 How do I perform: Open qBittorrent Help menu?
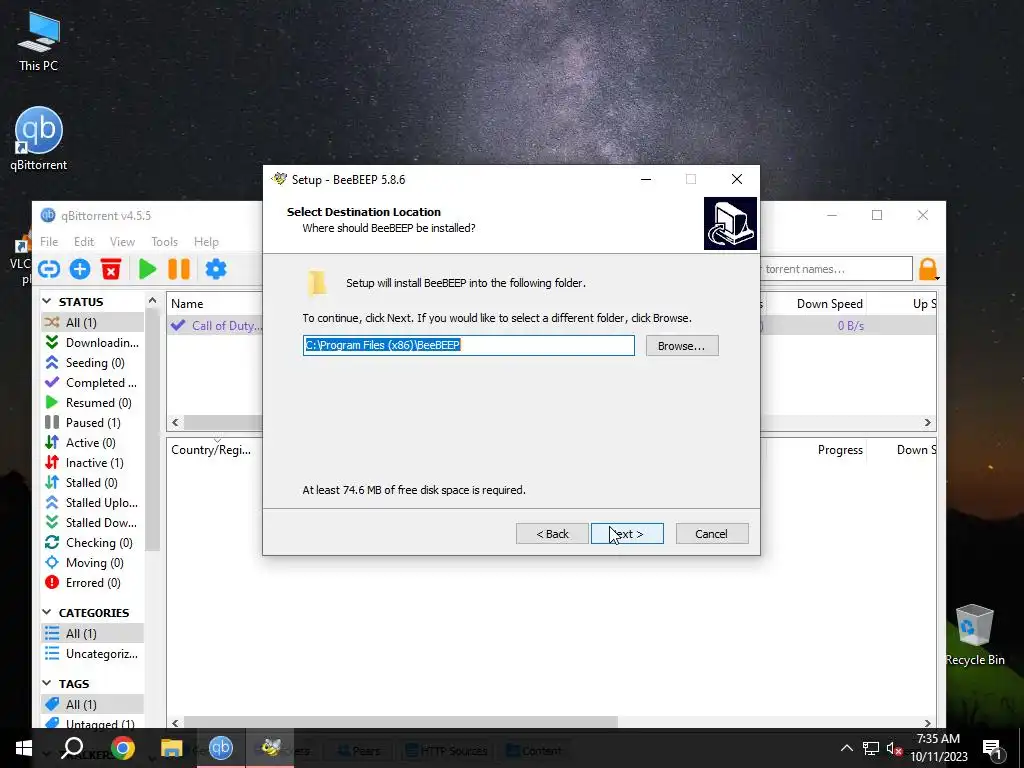[206, 242]
